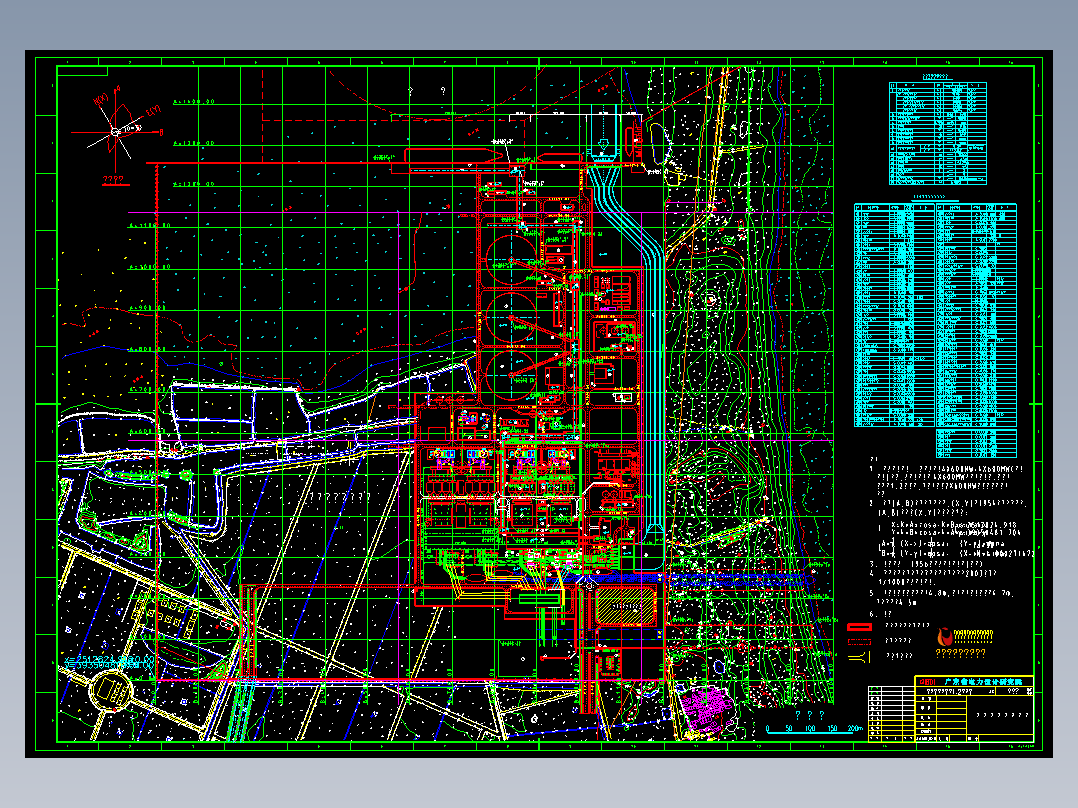
Task: Click the red wind-rose north arrow symbol
Action: 115,131
